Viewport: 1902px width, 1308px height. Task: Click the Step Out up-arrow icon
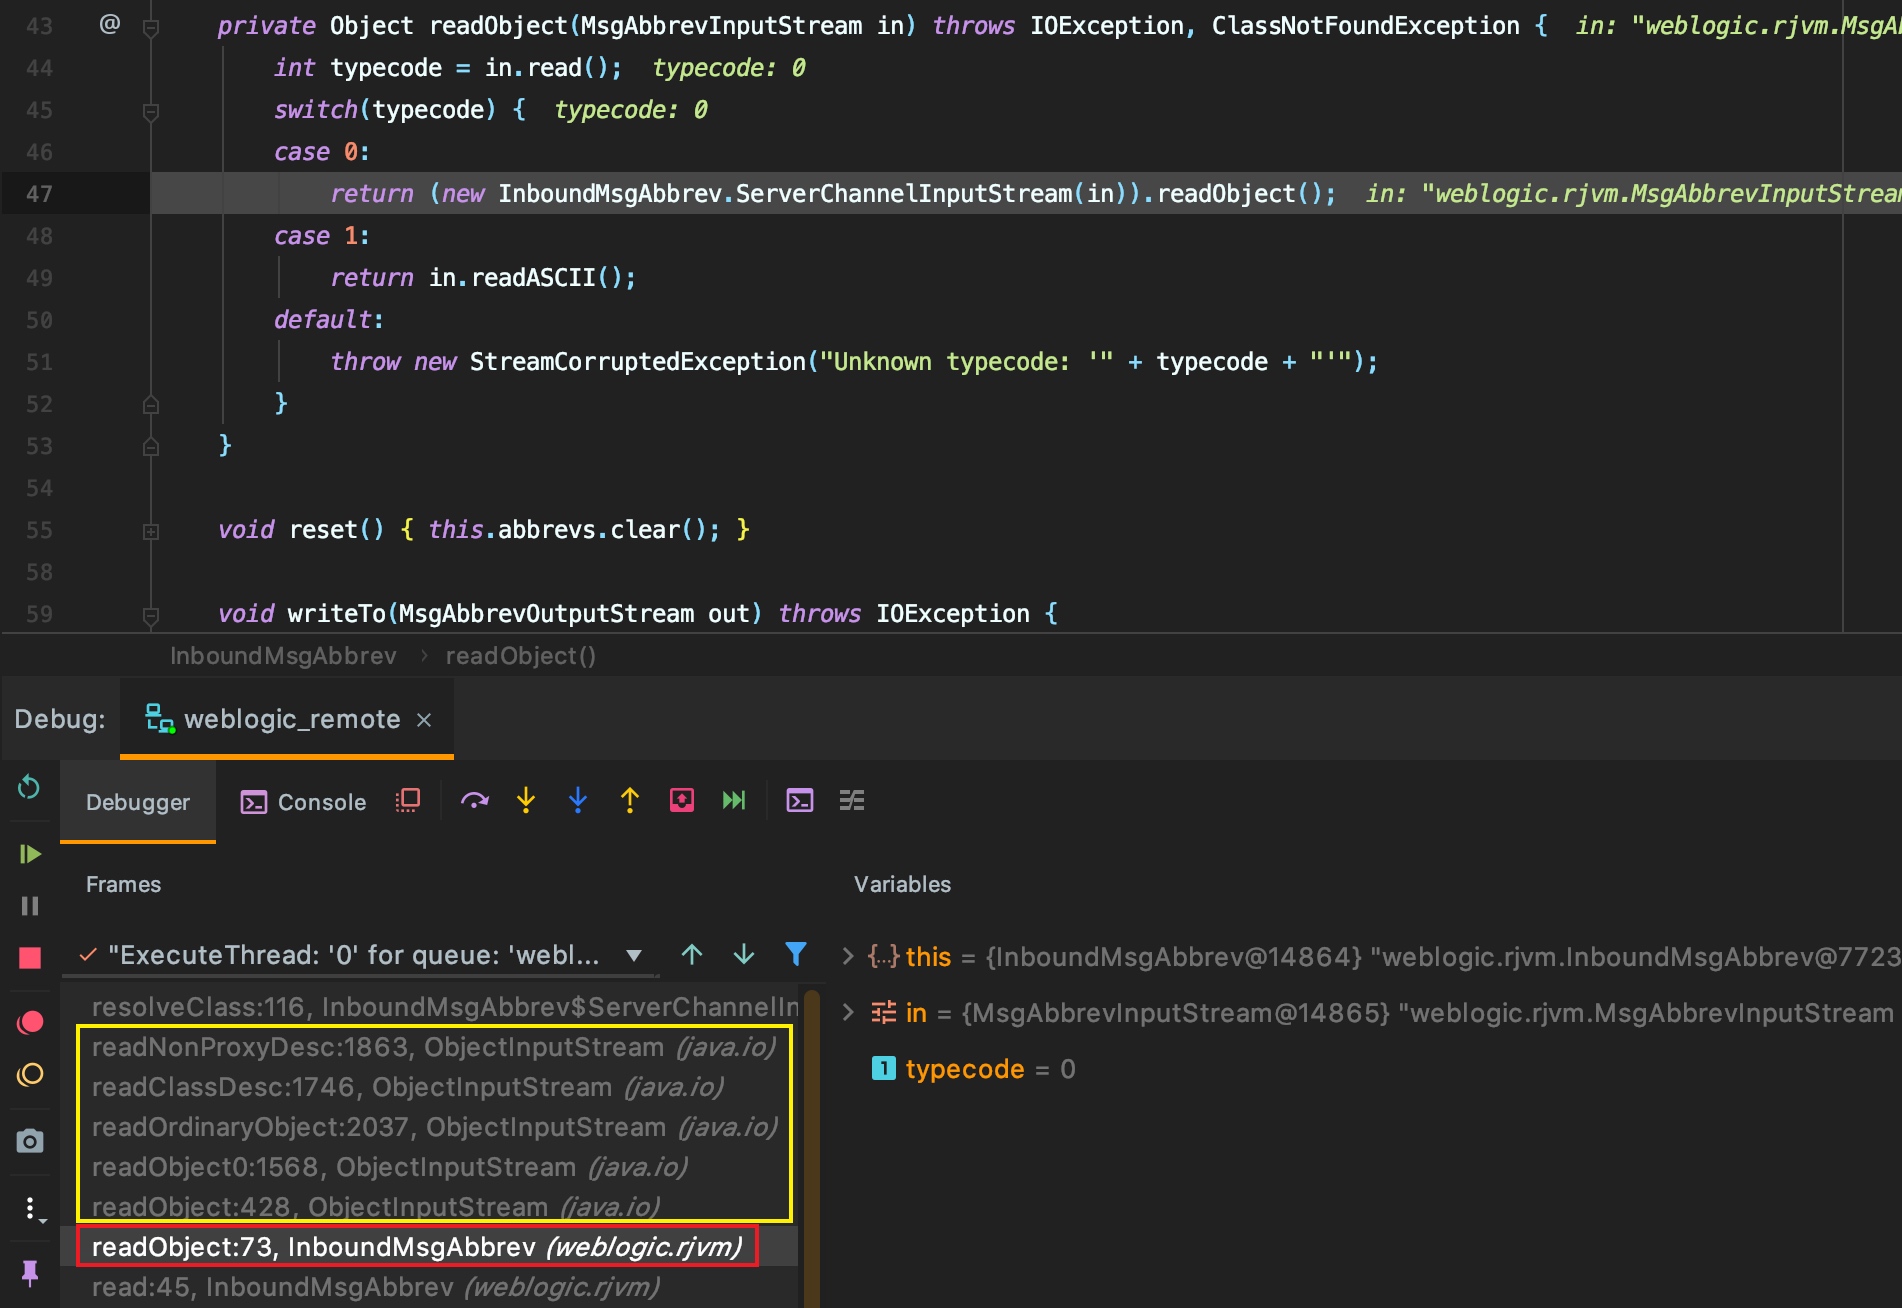click(x=630, y=801)
